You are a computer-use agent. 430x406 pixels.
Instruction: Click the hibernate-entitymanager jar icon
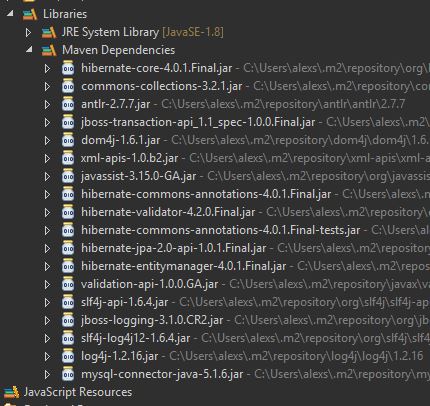68,266
